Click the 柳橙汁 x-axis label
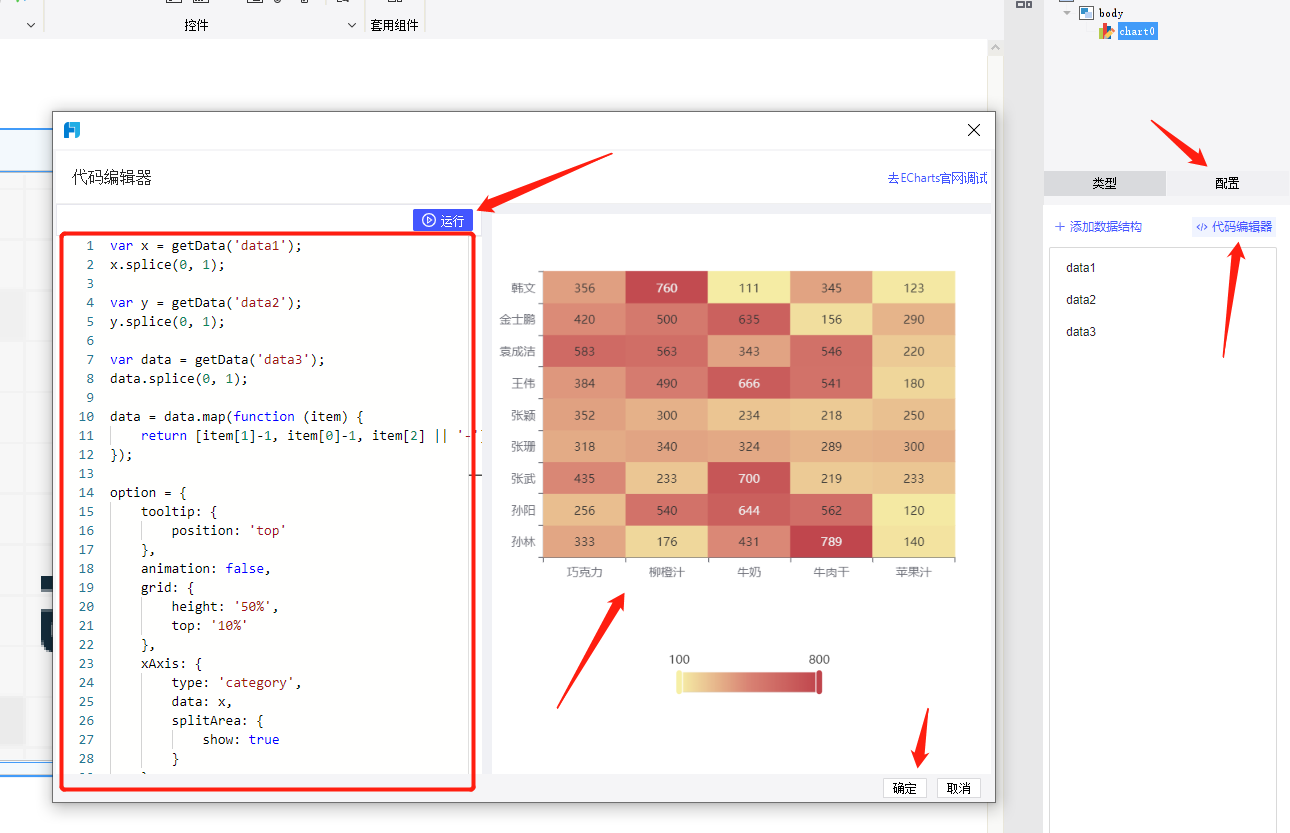The height and width of the screenshot is (833, 1290). click(x=667, y=573)
